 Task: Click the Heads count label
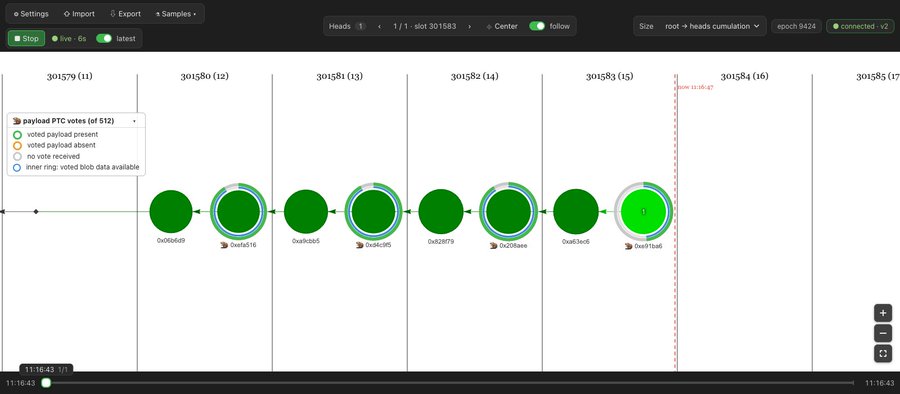347,26
